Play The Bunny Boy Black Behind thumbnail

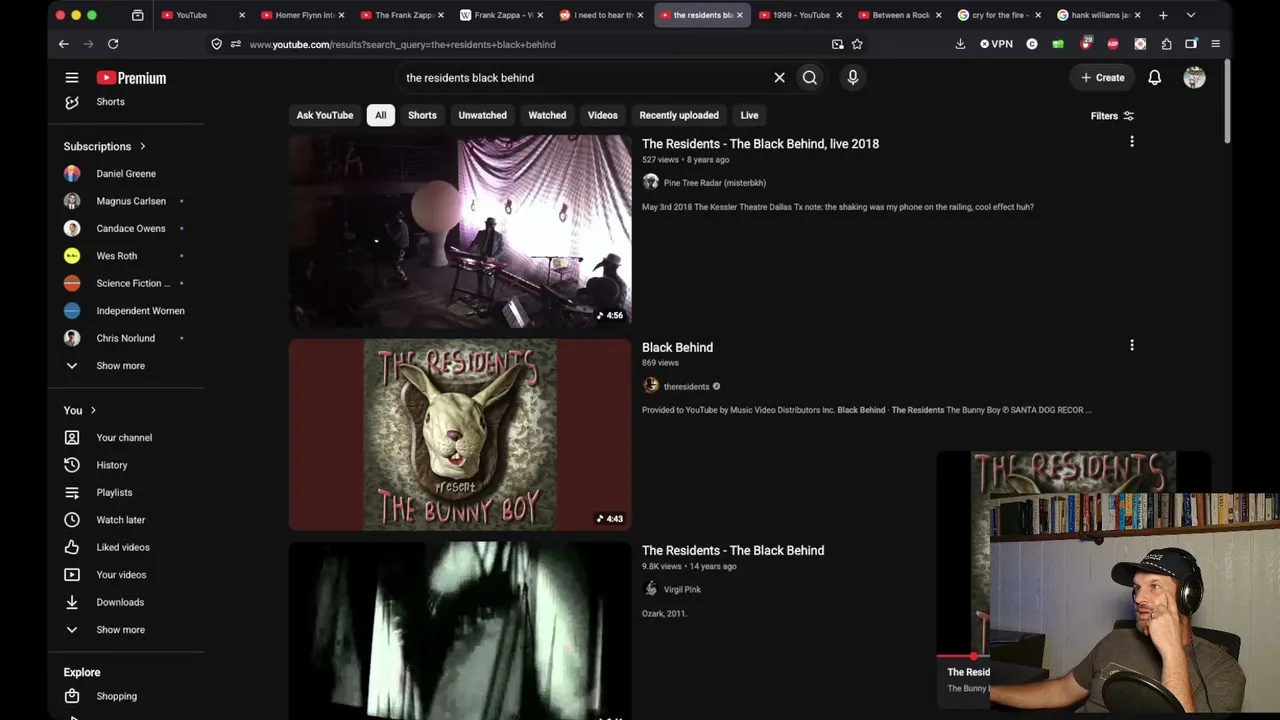coord(460,435)
